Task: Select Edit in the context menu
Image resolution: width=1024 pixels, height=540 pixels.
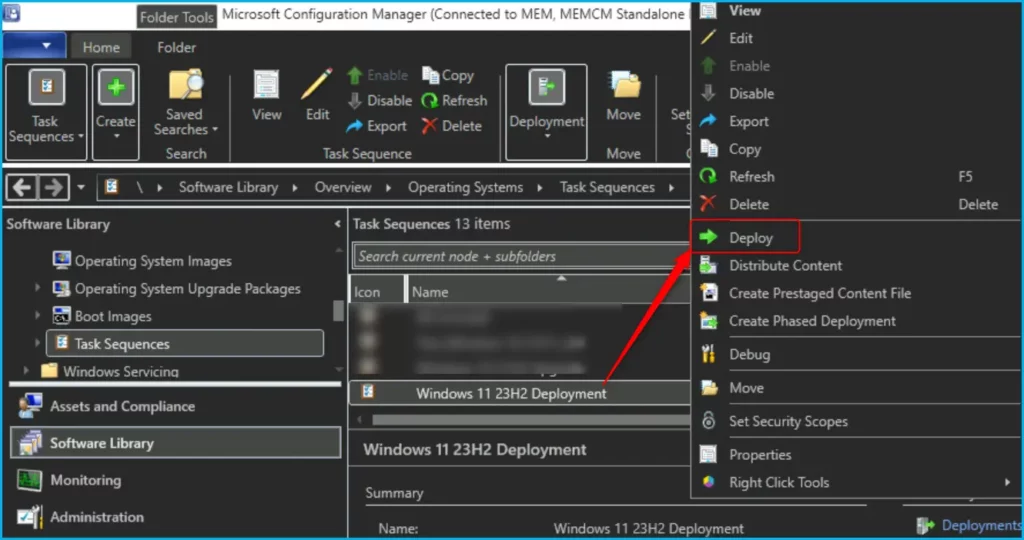Action: pyautogui.click(x=741, y=39)
